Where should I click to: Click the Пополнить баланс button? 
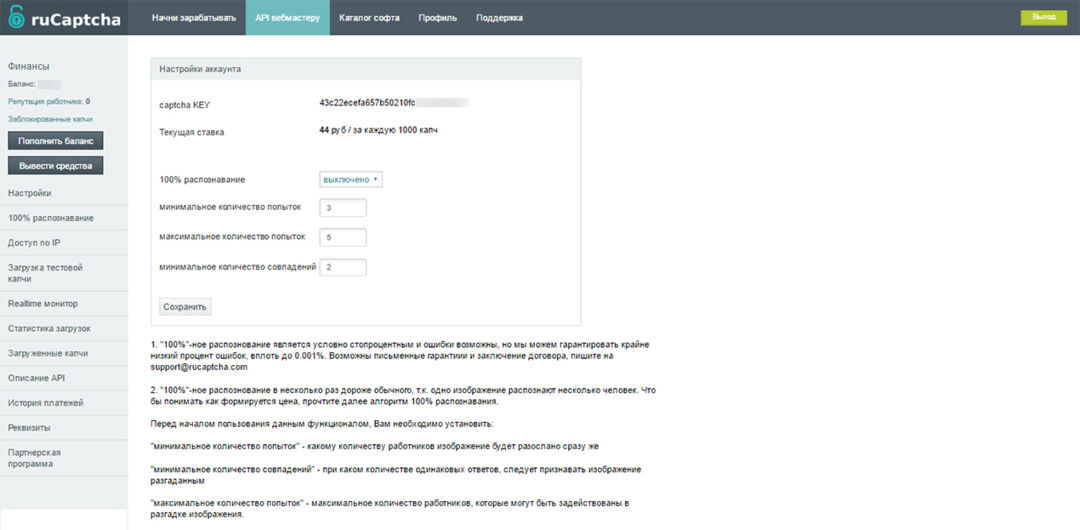pyautogui.click(x=55, y=141)
